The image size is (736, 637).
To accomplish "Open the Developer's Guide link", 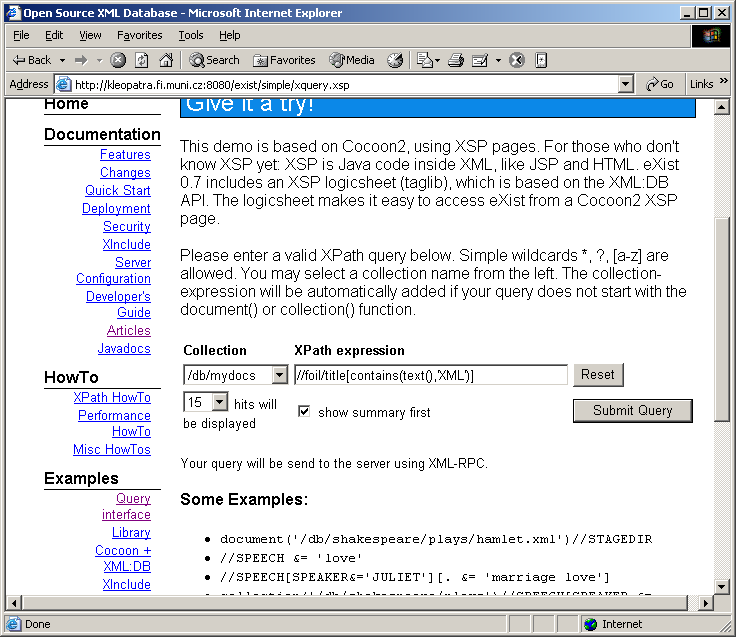I will pos(118,305).
